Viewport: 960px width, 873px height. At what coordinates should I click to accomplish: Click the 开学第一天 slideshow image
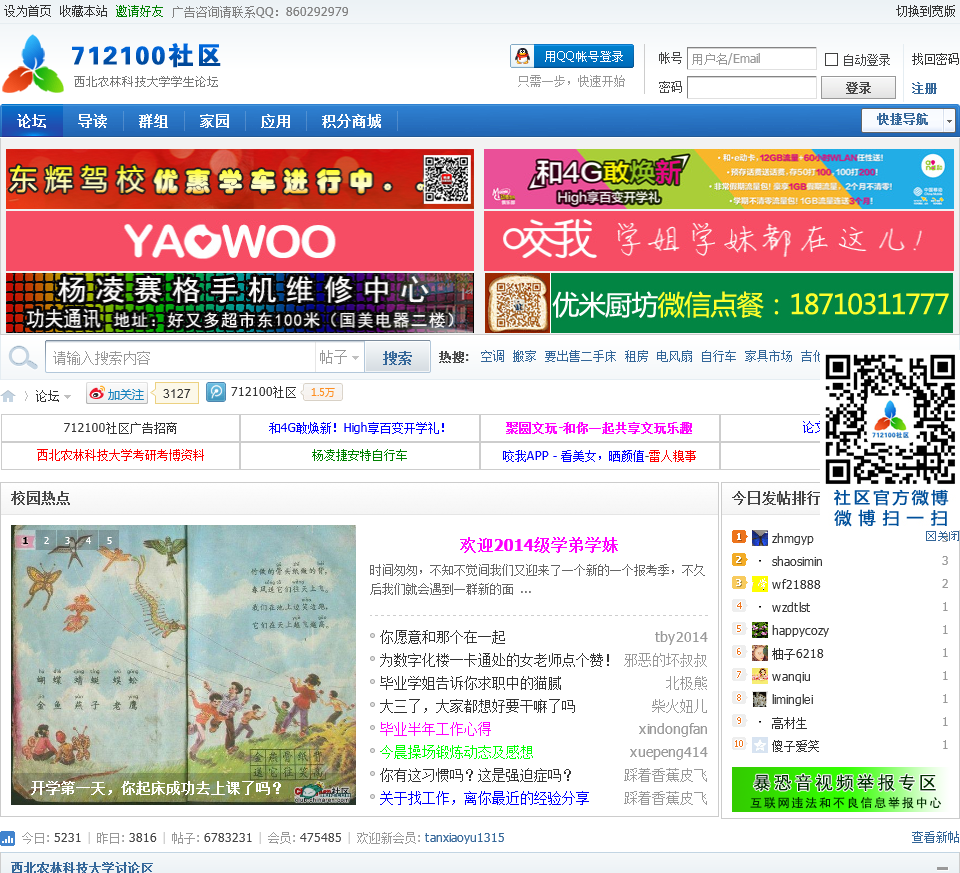183,665
